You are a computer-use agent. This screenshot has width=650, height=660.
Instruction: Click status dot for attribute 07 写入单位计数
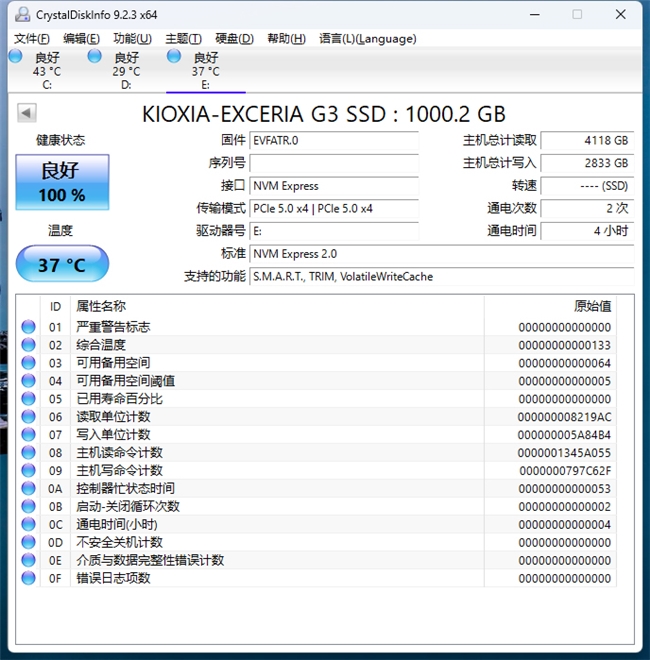click(28, 434)
